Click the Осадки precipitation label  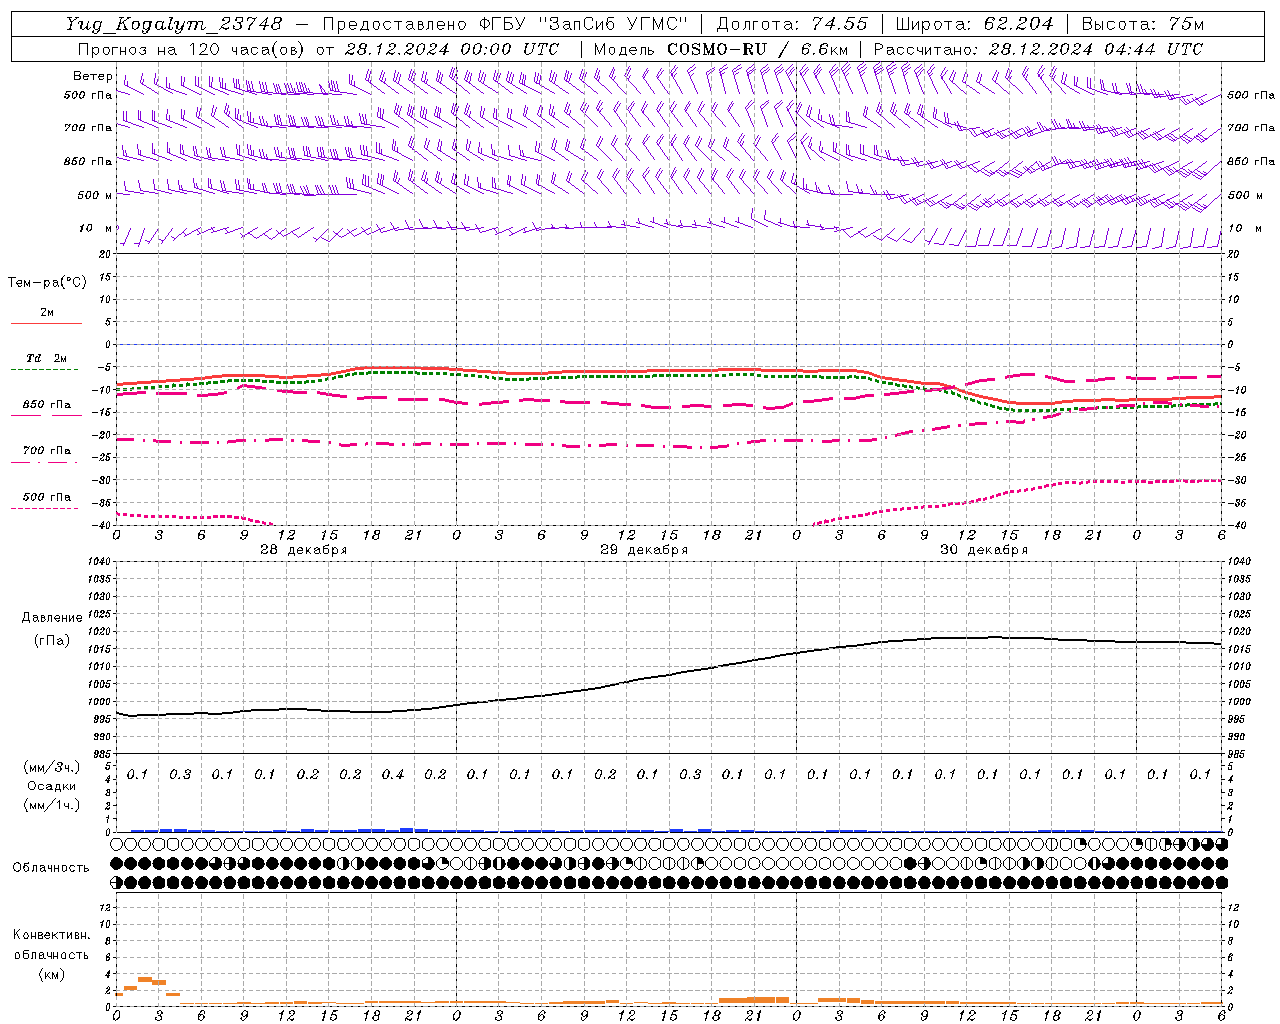52,786
